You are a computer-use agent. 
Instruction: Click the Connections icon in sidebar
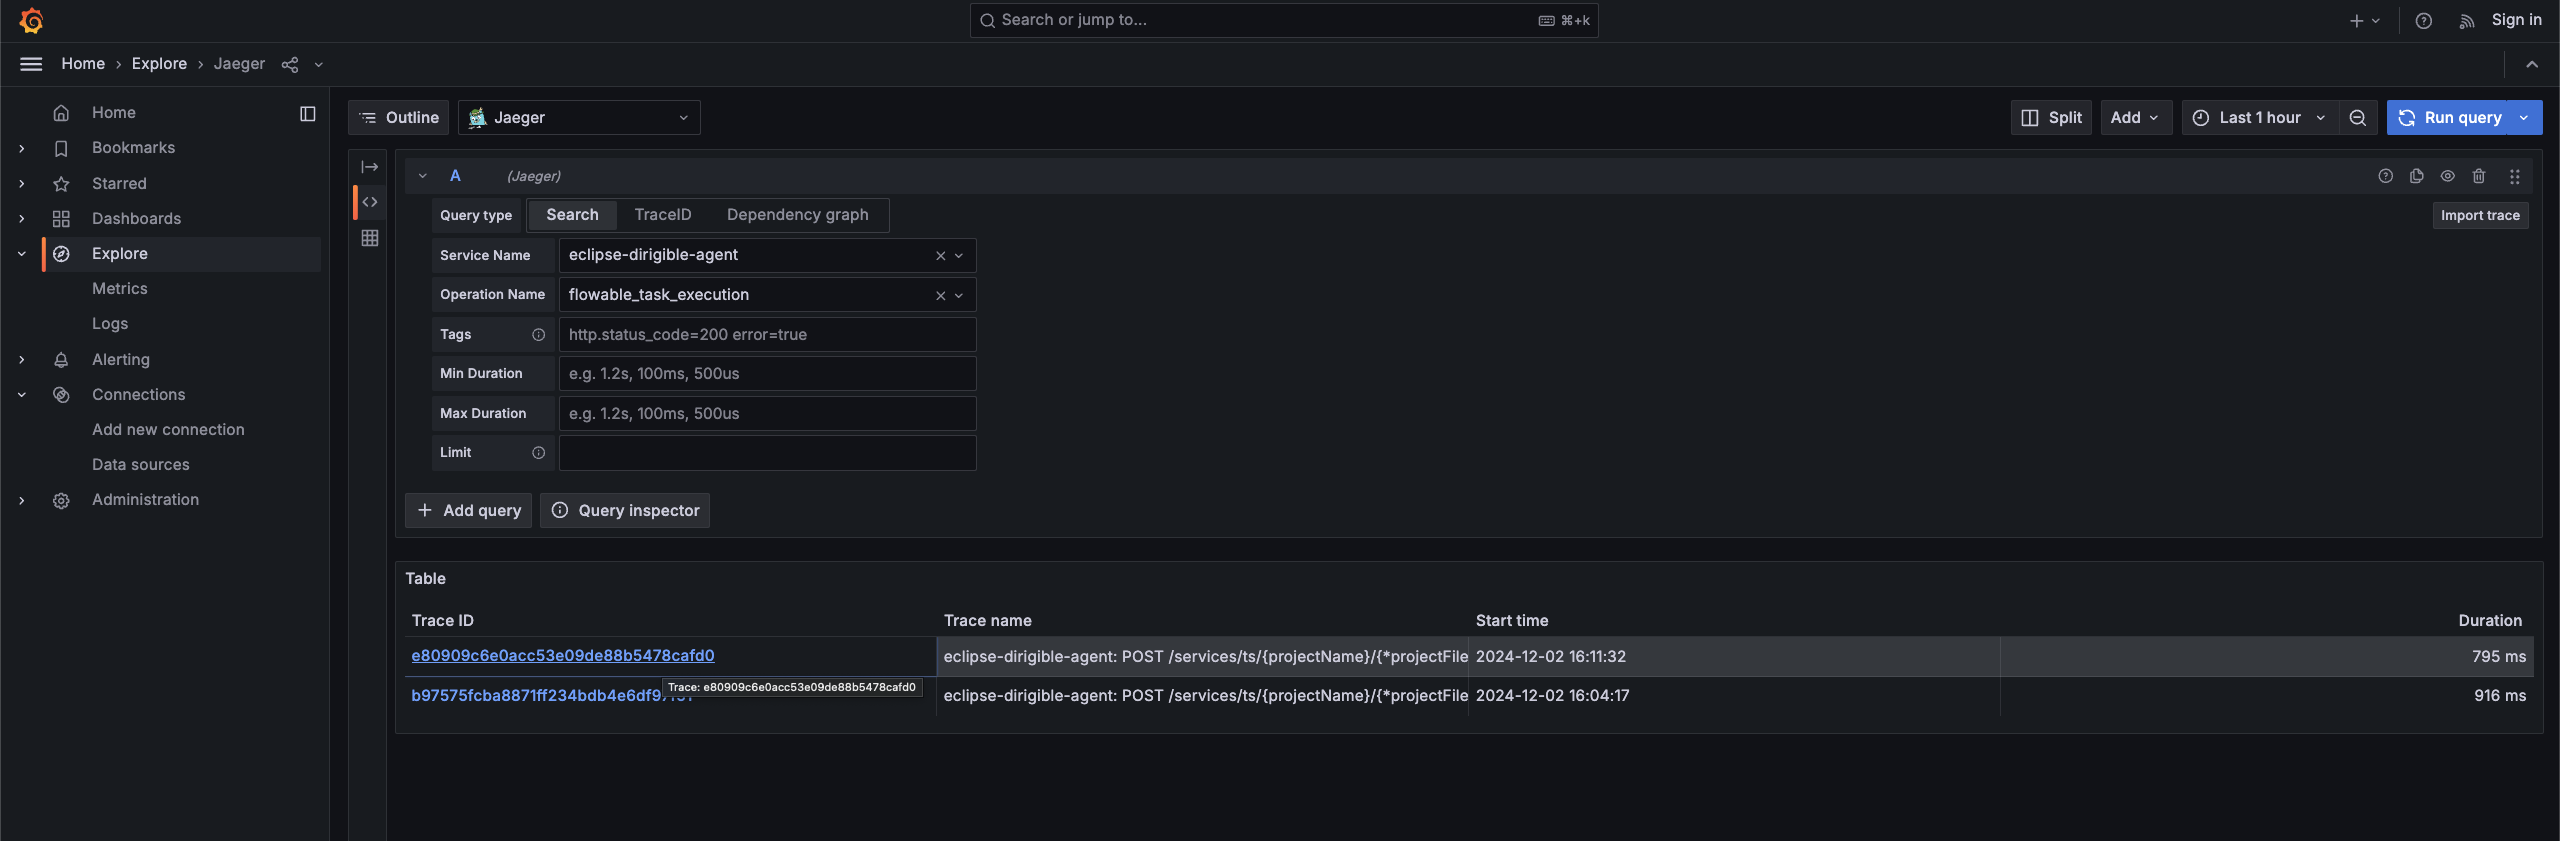click(61, 395)
